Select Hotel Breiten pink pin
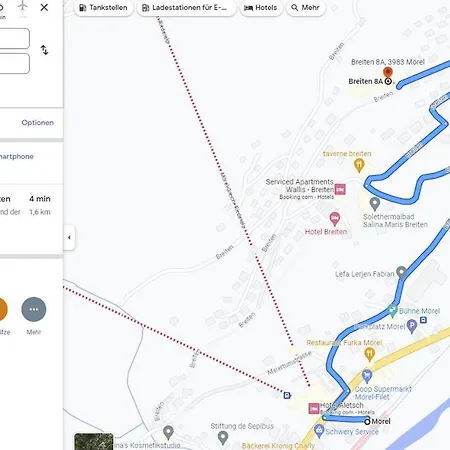The image size is (450, 450). [335, 219]
